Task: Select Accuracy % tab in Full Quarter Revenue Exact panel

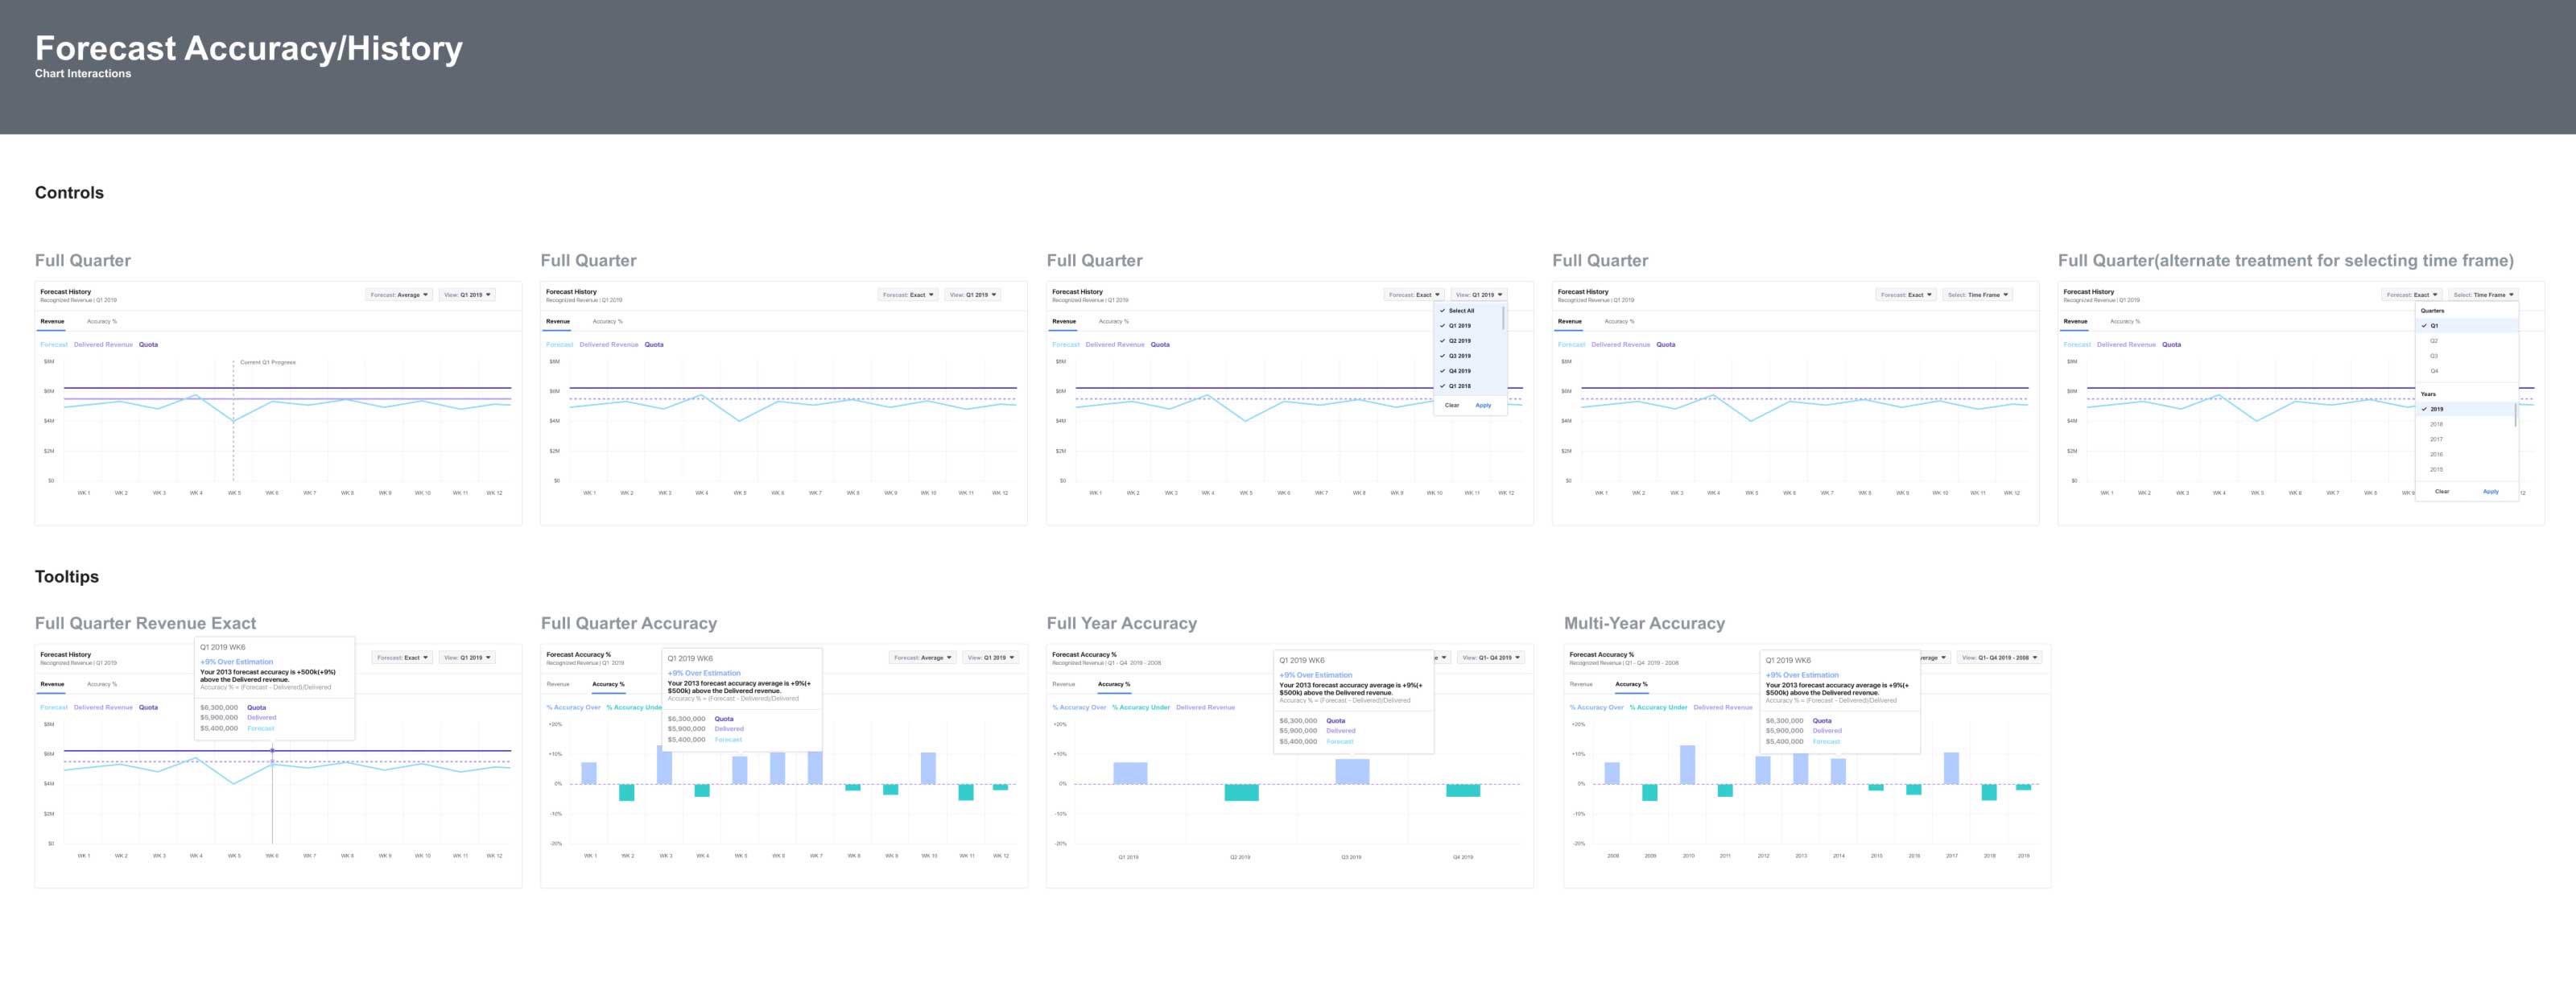Action: tap(102, 684)
